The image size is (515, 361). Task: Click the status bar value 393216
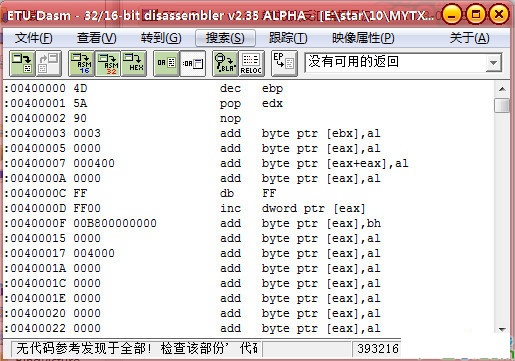[x=378, y=349]
